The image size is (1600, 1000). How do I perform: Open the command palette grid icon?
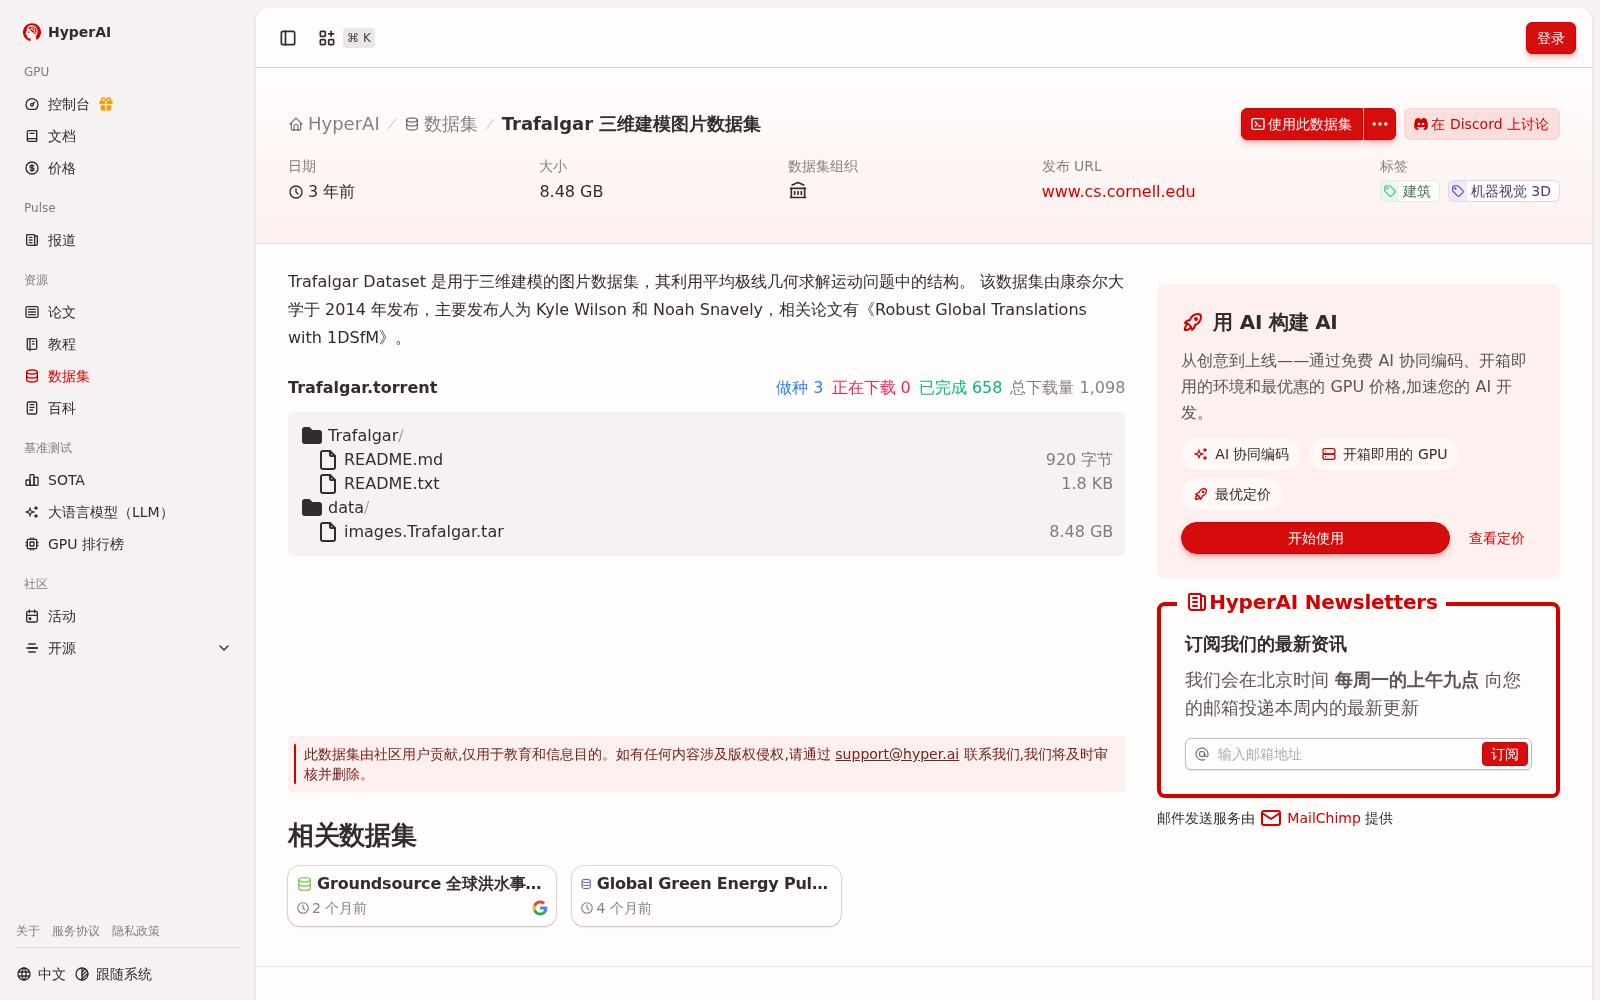(x=327, y=38)
